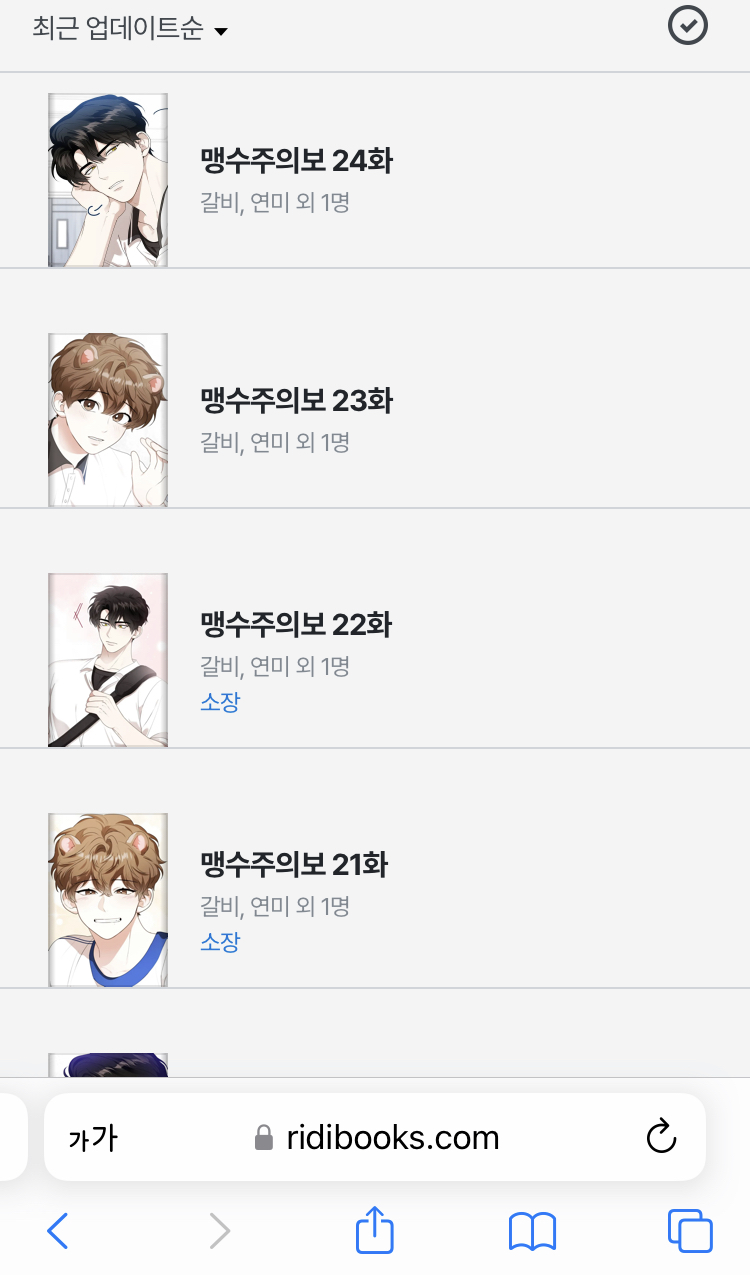Open 맹수주의보 24화 cover thumbnail
750x1275 pixels.
click(108, 180)
